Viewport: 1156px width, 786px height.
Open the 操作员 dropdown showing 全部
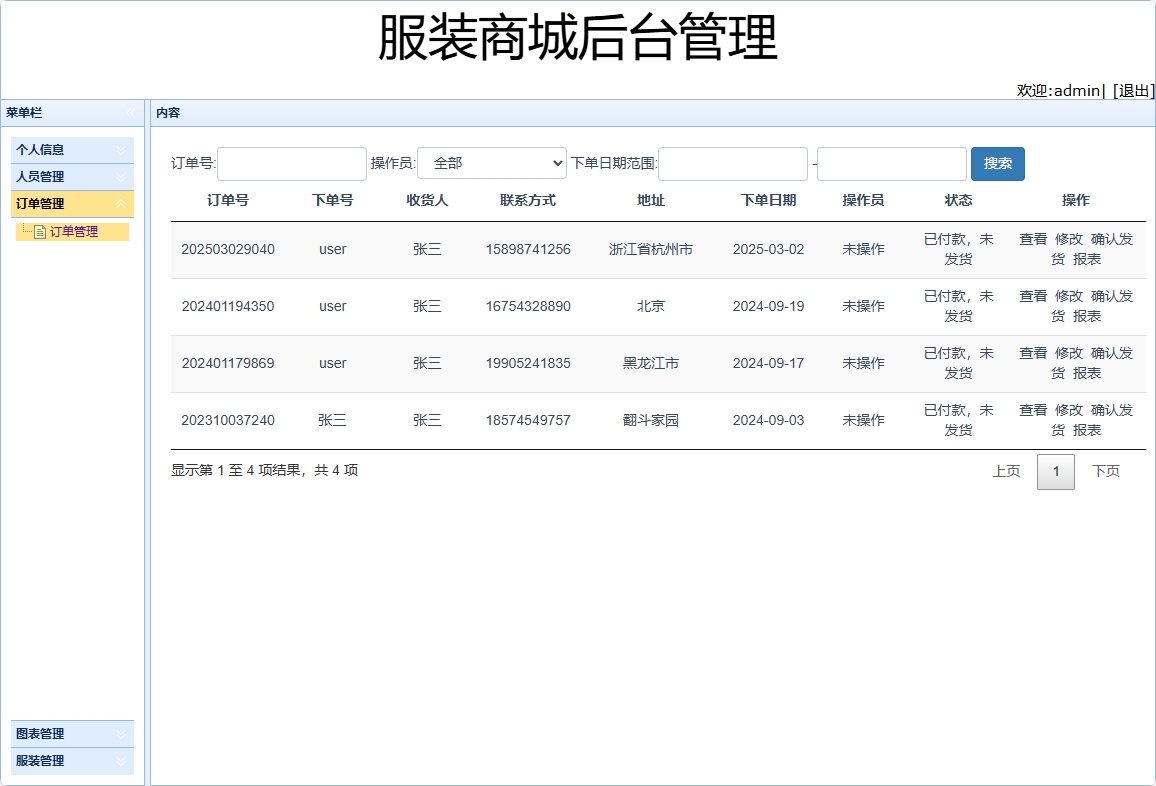pos(491,163)
